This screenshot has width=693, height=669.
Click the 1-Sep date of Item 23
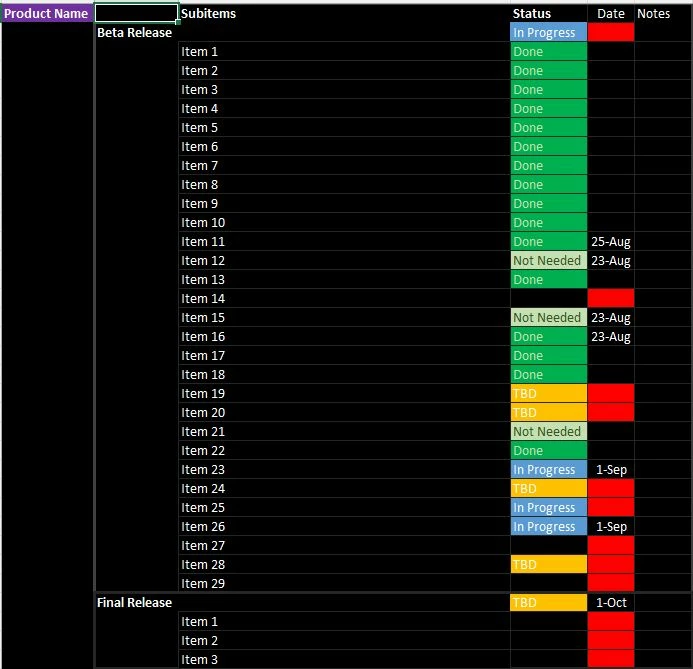611,470
